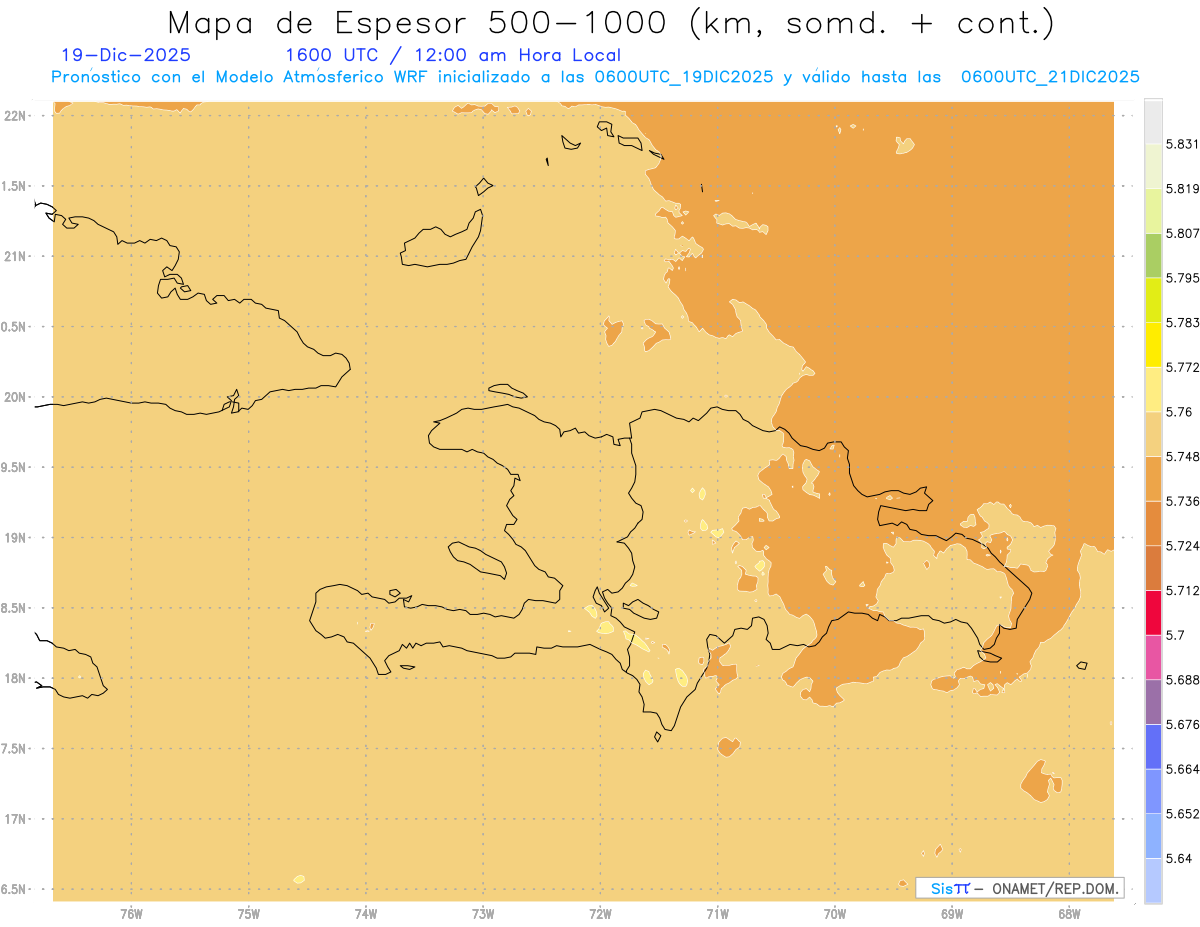
Task: Click the bright yellow swatch between 5.783 and 5.772
Action: 1153,344
